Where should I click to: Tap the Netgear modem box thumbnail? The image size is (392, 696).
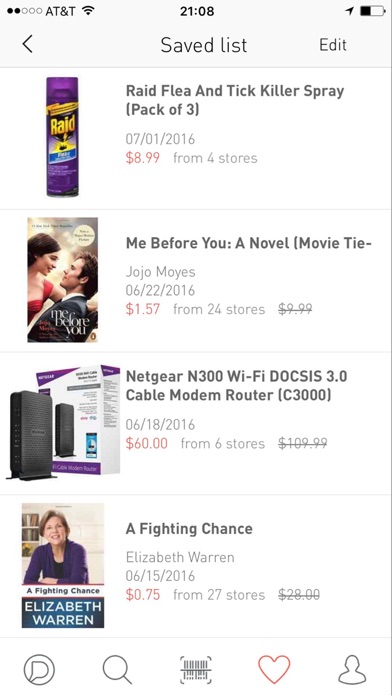coord(63,422)
